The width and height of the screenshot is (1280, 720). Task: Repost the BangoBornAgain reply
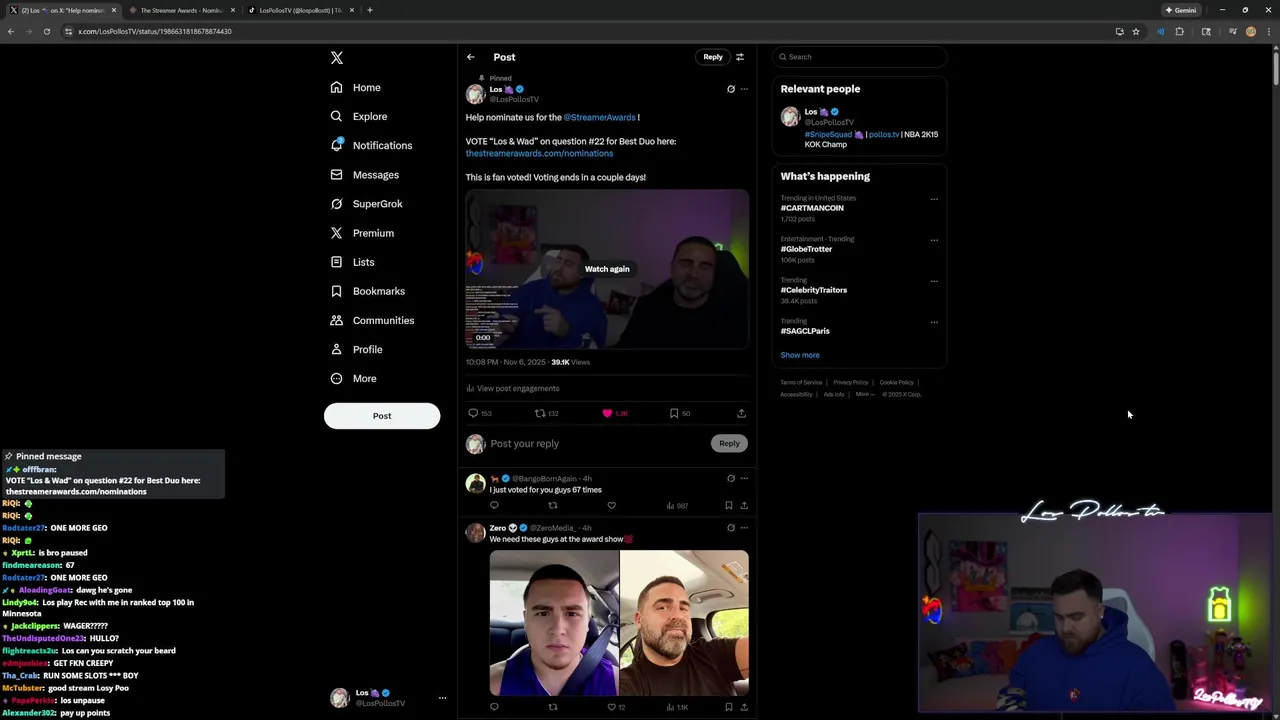tap(552, 505)
